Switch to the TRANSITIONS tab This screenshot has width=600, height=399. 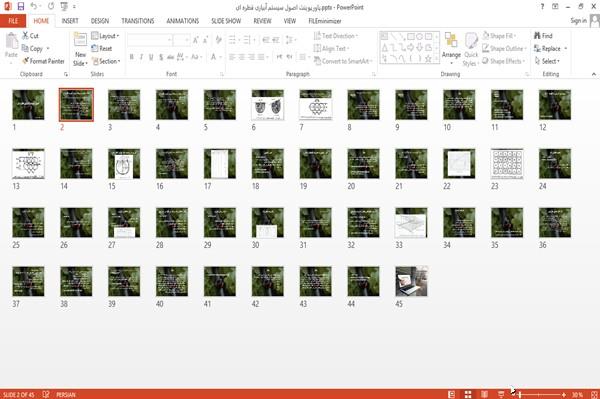coord(138,21)
